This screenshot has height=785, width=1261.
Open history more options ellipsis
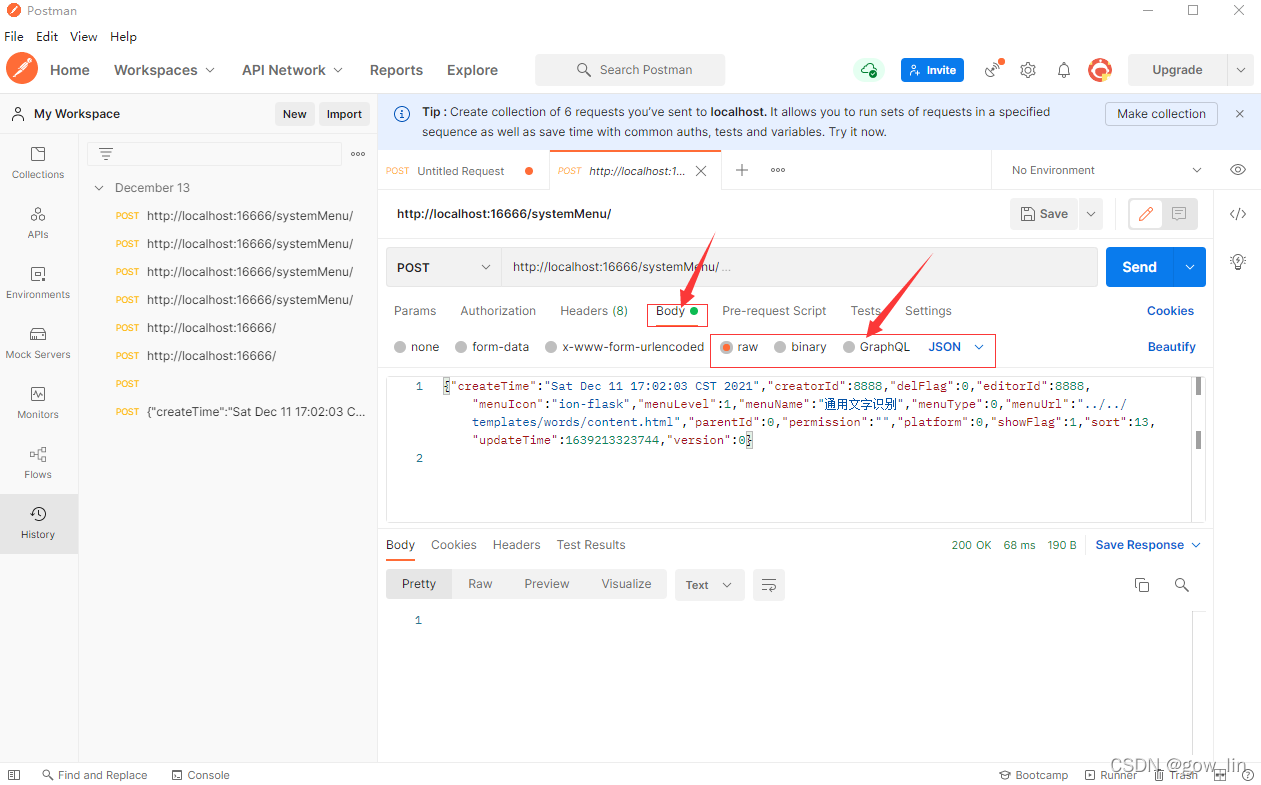(x=358, y=154)
